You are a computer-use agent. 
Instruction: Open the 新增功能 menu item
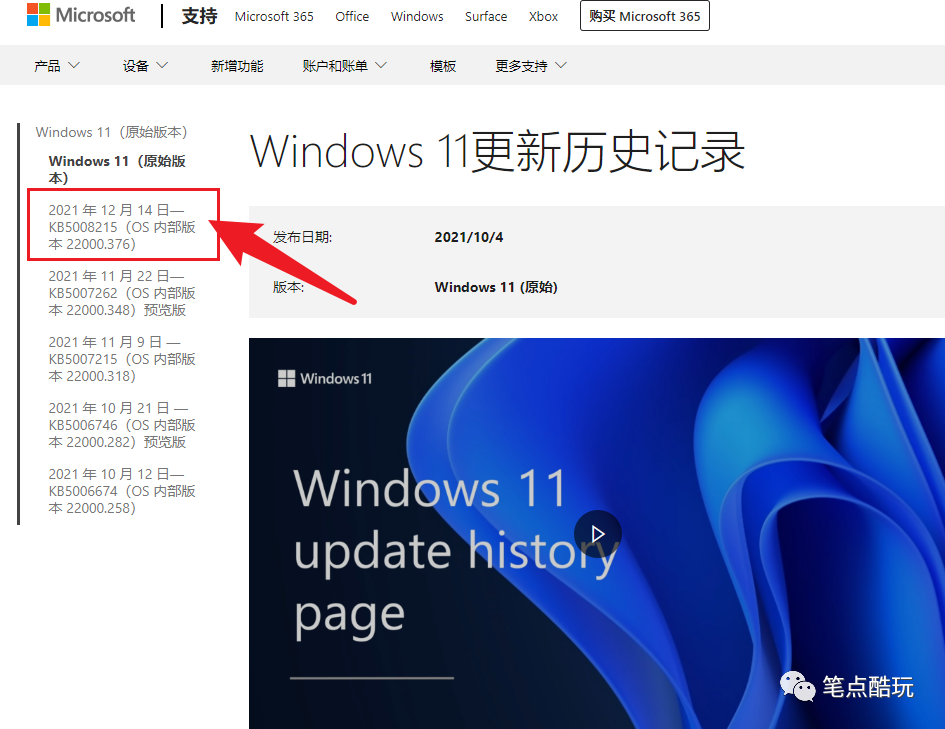click(237, 66)
